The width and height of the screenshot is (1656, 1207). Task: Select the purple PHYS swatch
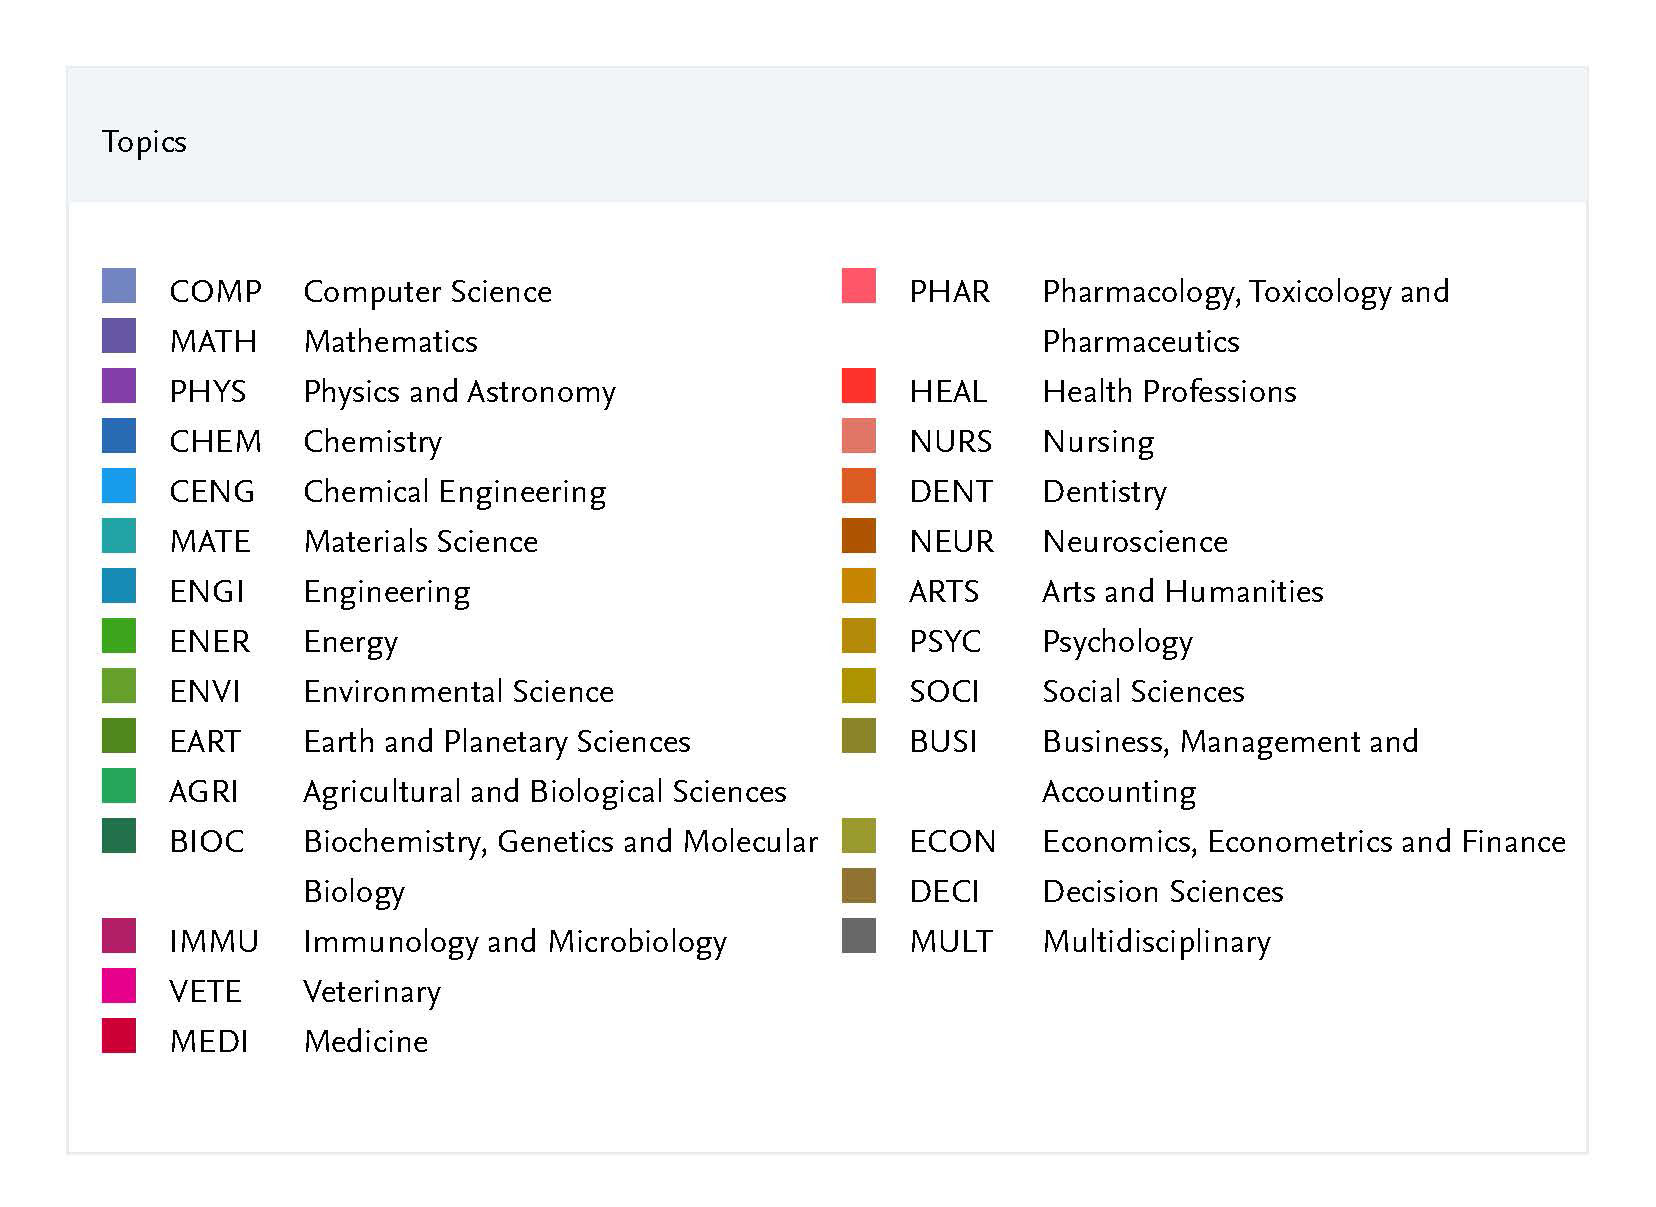tap(119, 386)
